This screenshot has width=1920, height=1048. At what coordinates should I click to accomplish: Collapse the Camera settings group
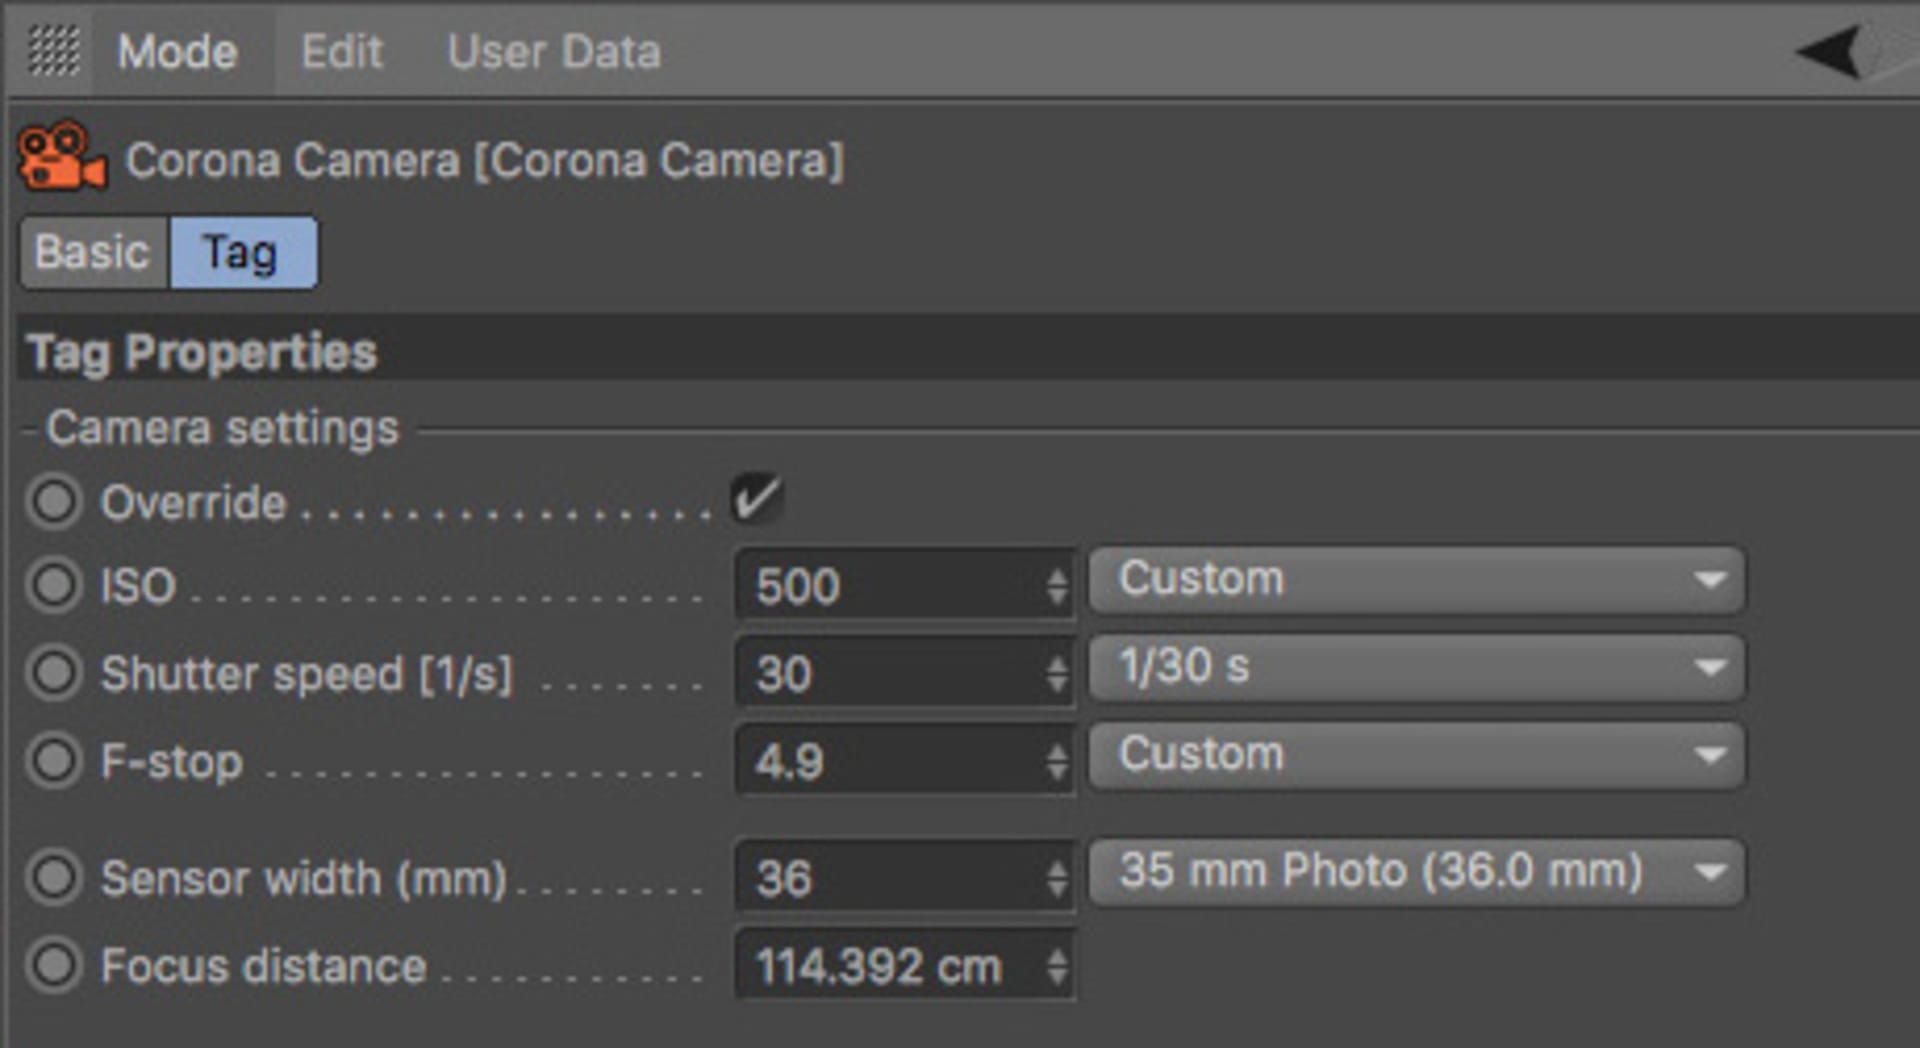222,429
